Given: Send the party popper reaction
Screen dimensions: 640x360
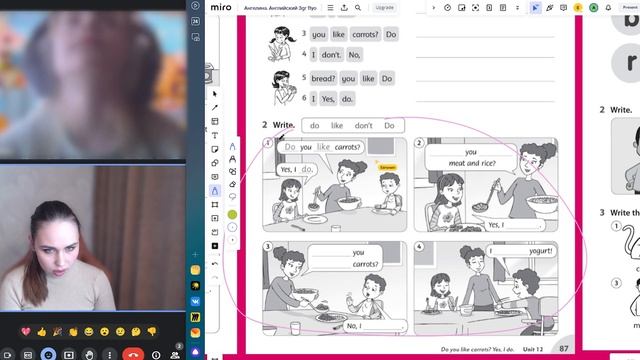Looking at the screenshot, I should pos(57,331).
